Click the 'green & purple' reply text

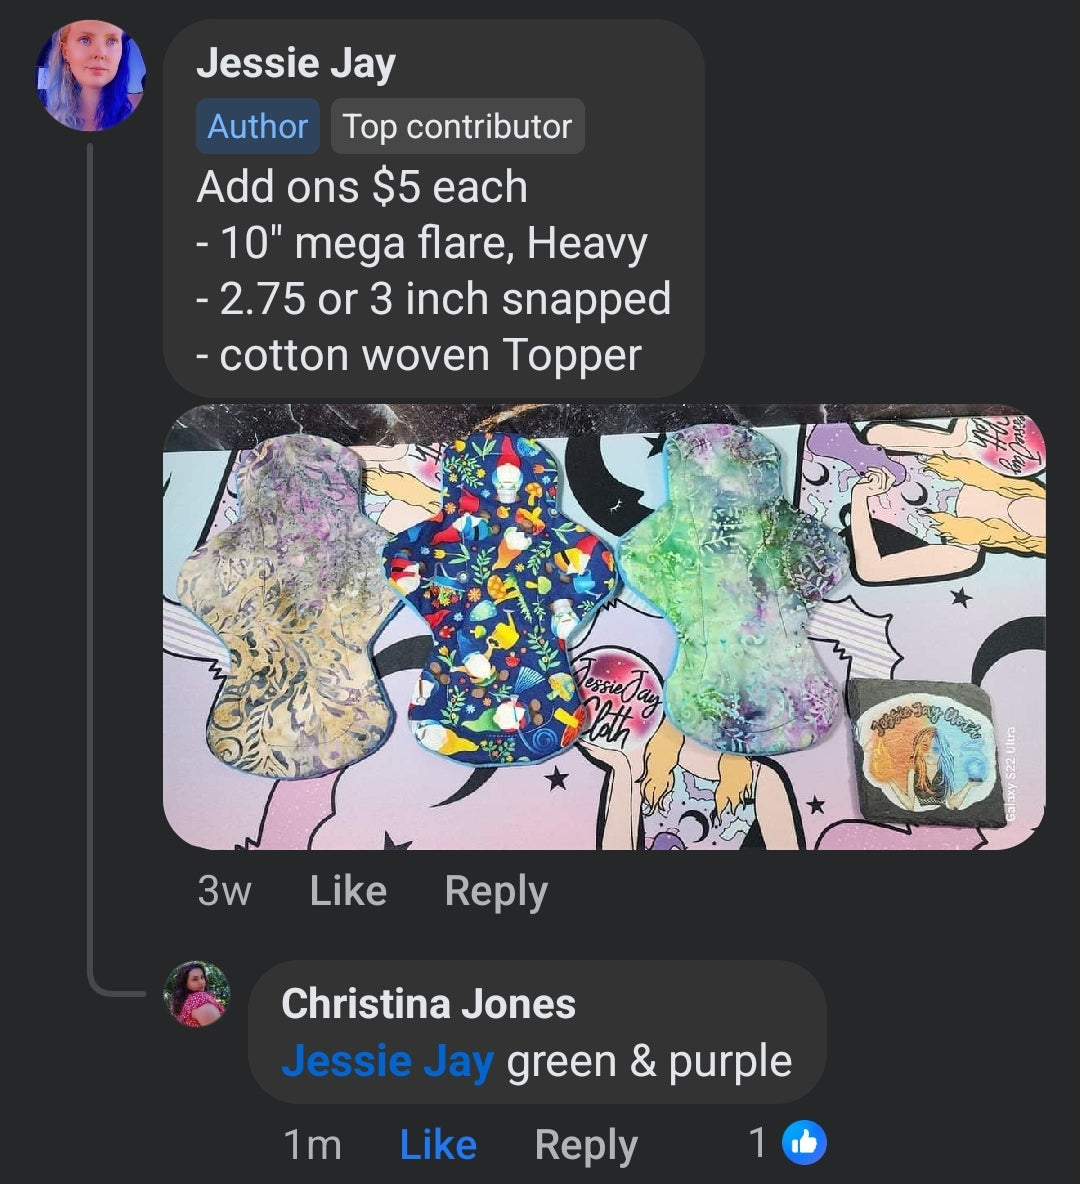pos(649,1062)
